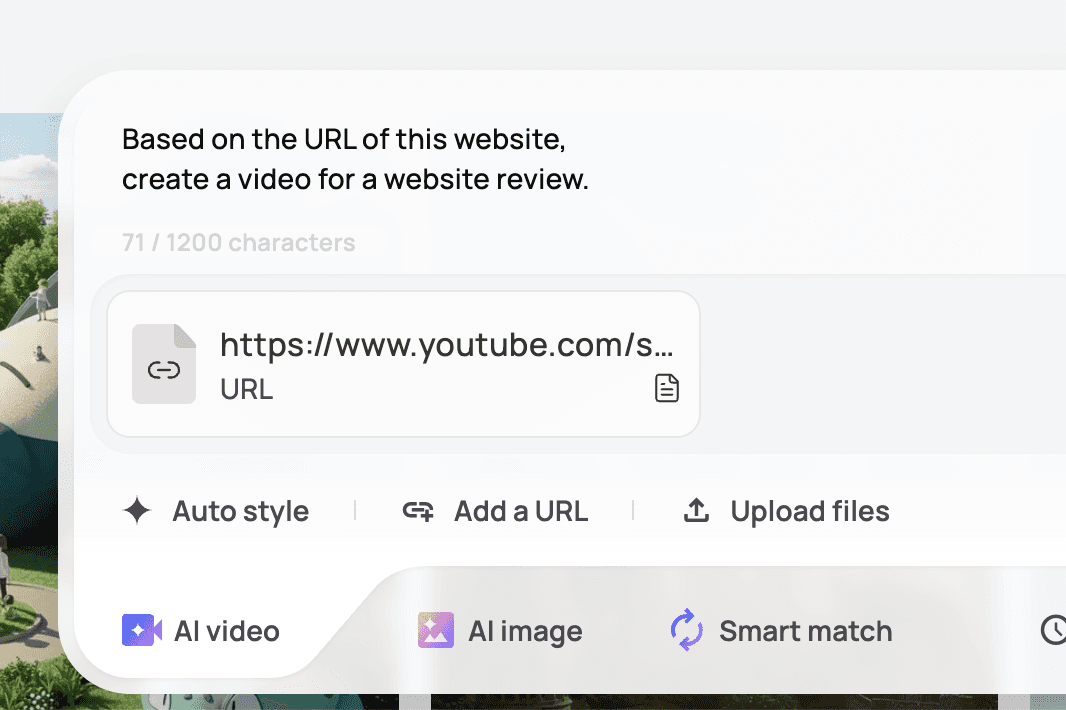Click the Add a URL link icon
This screenshot has height=710, width=1066.
tap(418, 511)
